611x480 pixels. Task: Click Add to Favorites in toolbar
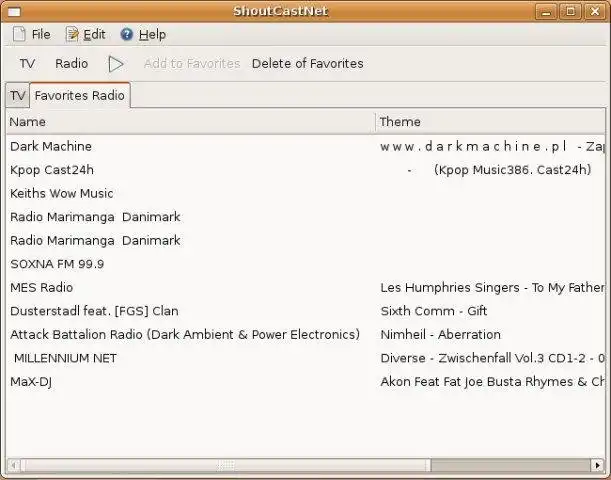point(192,64)
